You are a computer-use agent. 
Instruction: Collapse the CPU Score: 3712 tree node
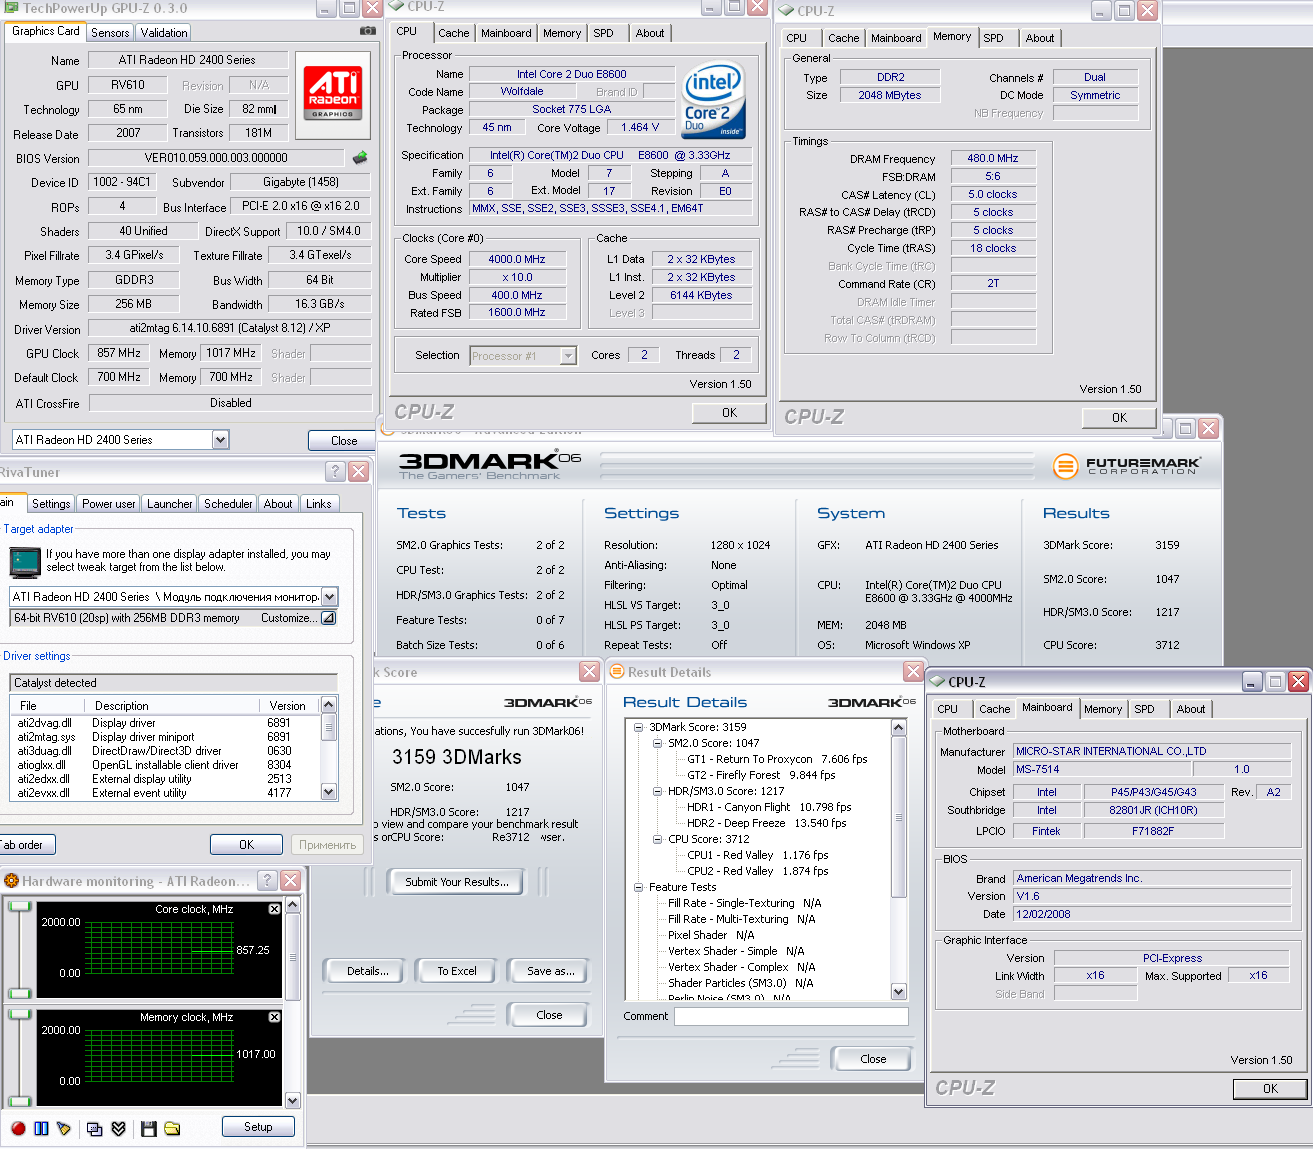click(657, 839)
